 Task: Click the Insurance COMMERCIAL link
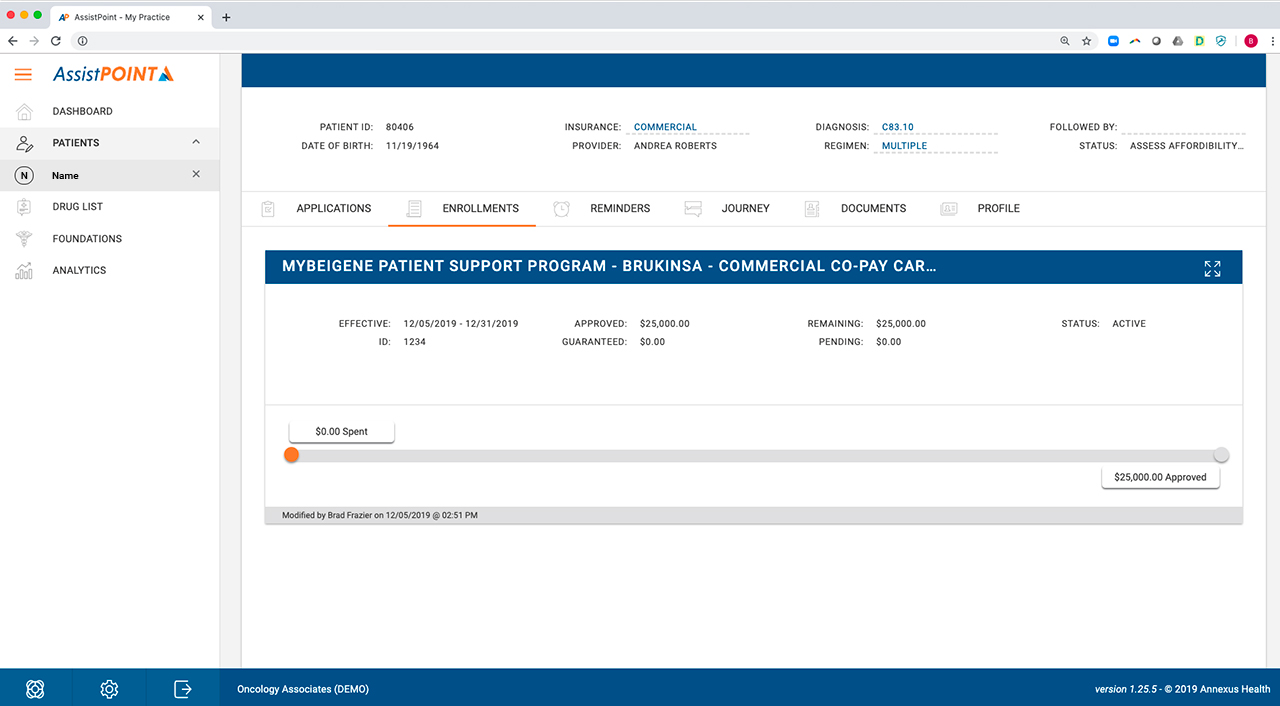pyautogui.click(x=664, y=127)
